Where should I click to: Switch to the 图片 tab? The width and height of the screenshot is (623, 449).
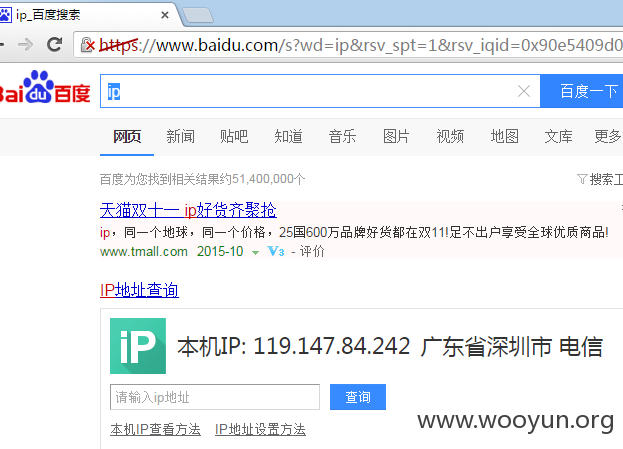396,137
